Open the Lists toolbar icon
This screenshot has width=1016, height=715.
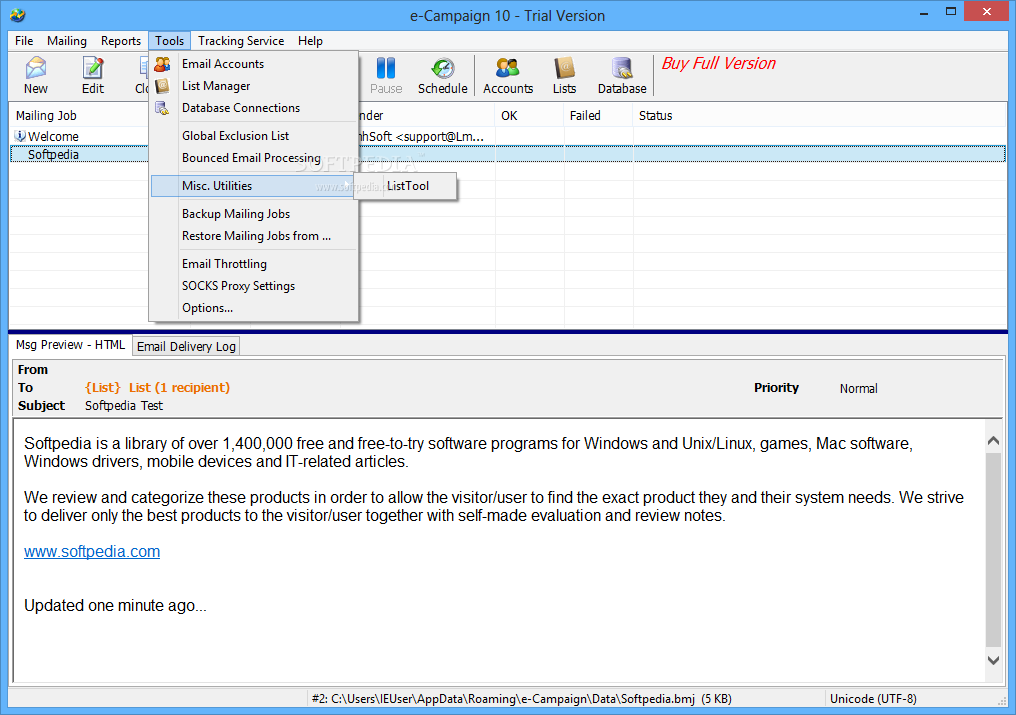[x=564, y=75]
